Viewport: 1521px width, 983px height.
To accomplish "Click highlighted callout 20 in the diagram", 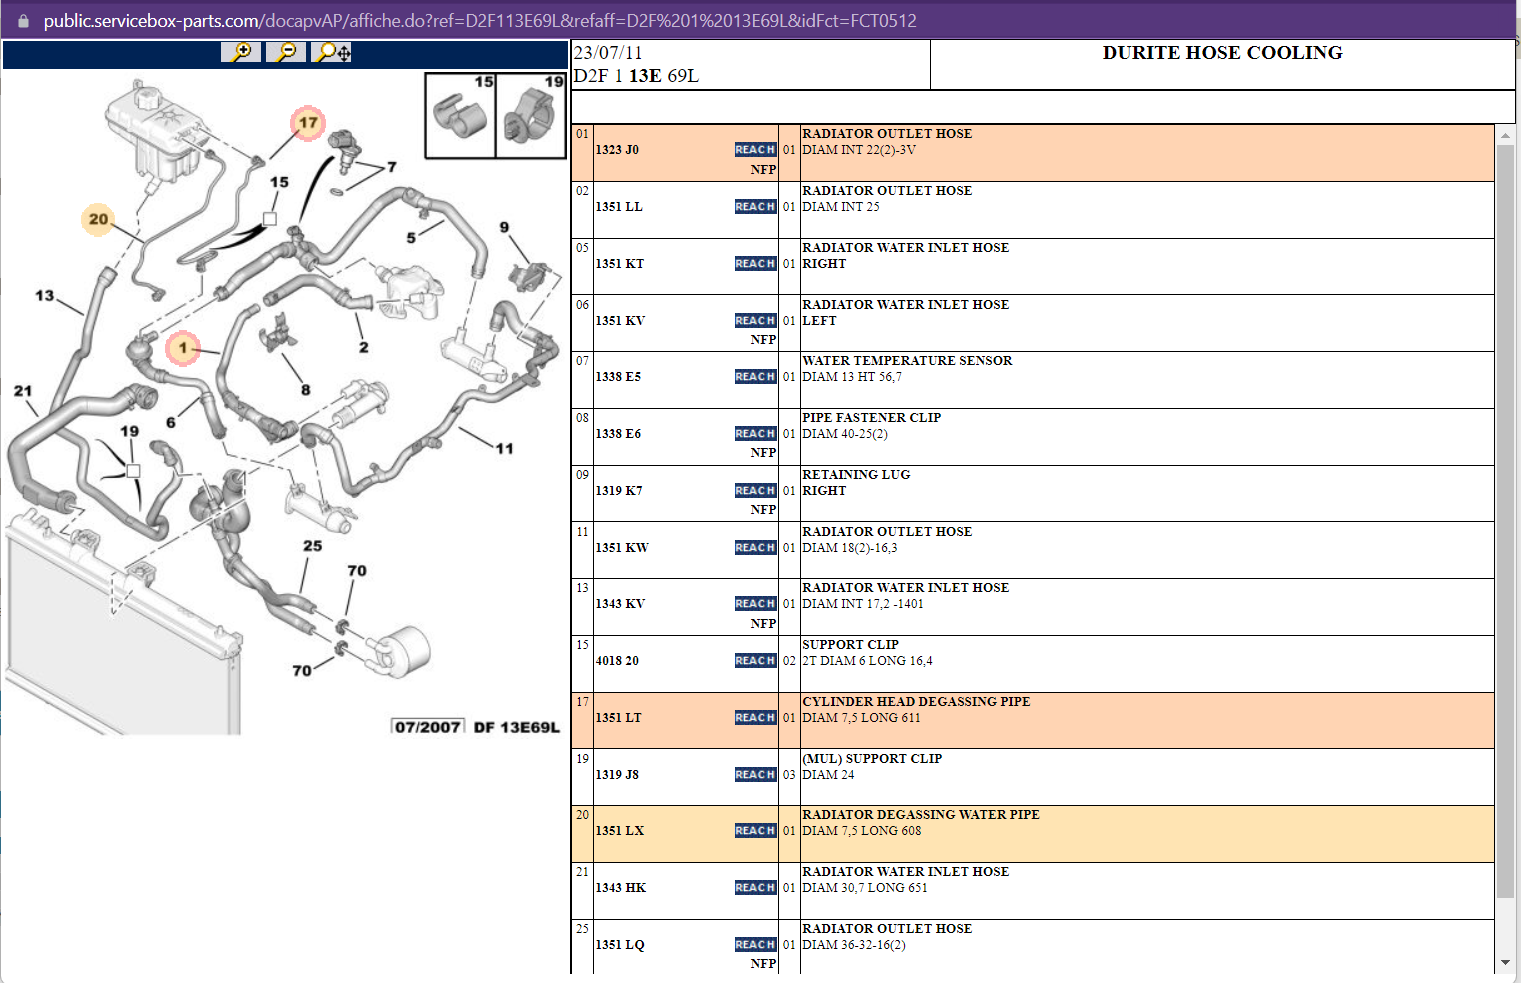I will [x=98, y=219].
